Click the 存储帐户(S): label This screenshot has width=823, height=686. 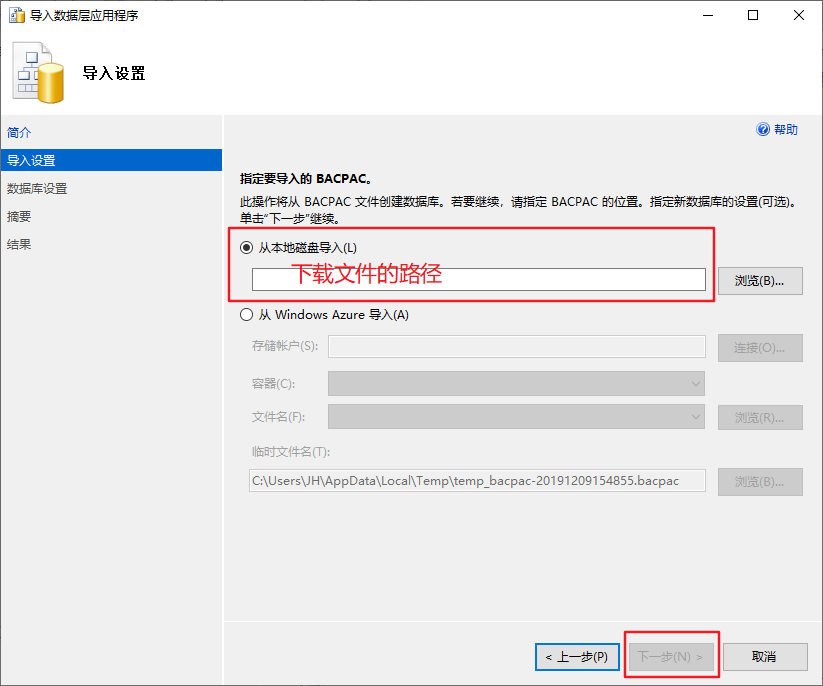(284, 346)
